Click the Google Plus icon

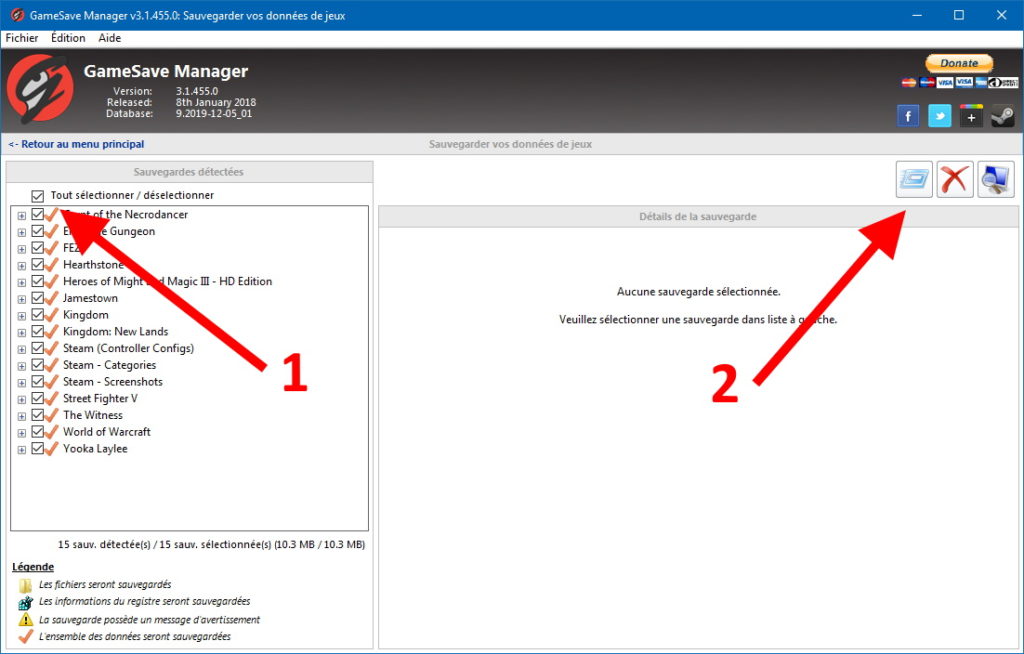click(x=971, y=116)
